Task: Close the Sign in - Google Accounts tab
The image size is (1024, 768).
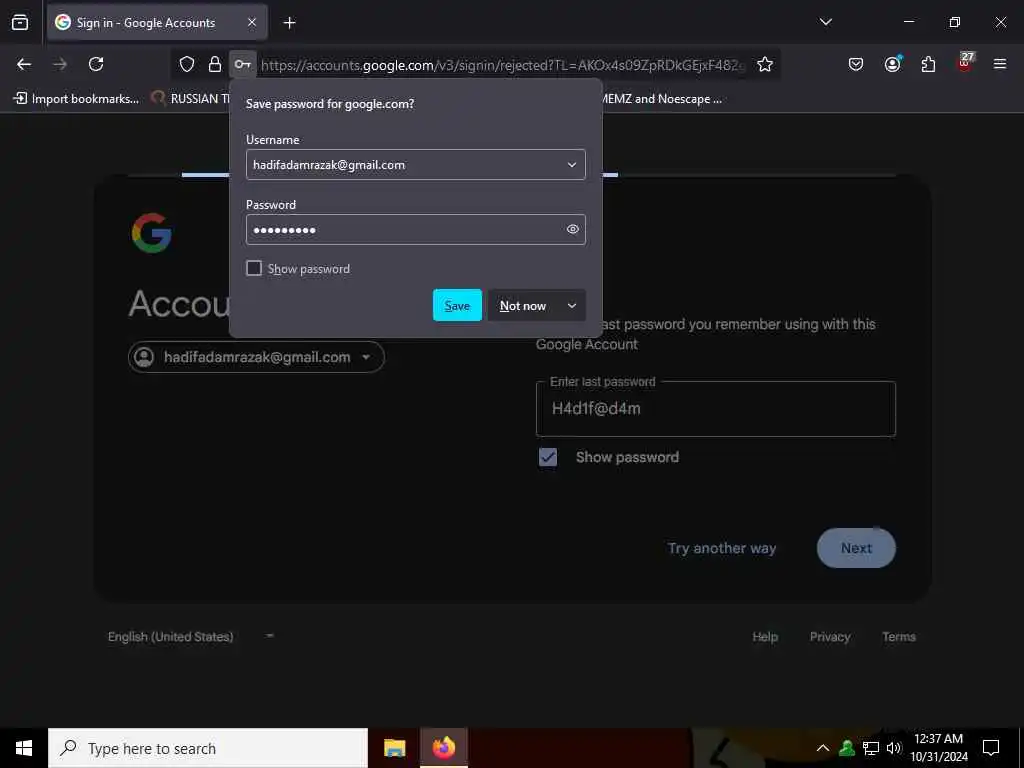Action: click(x=252, y=23)
